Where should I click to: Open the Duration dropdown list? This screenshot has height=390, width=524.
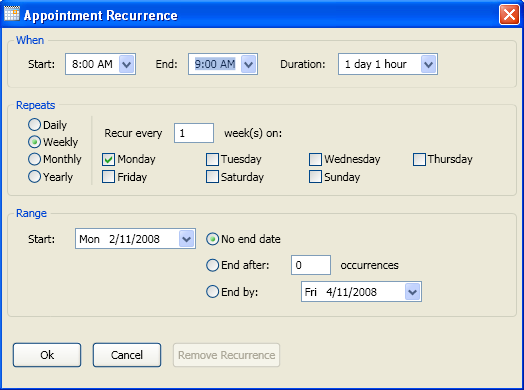(x=428, y=64)
